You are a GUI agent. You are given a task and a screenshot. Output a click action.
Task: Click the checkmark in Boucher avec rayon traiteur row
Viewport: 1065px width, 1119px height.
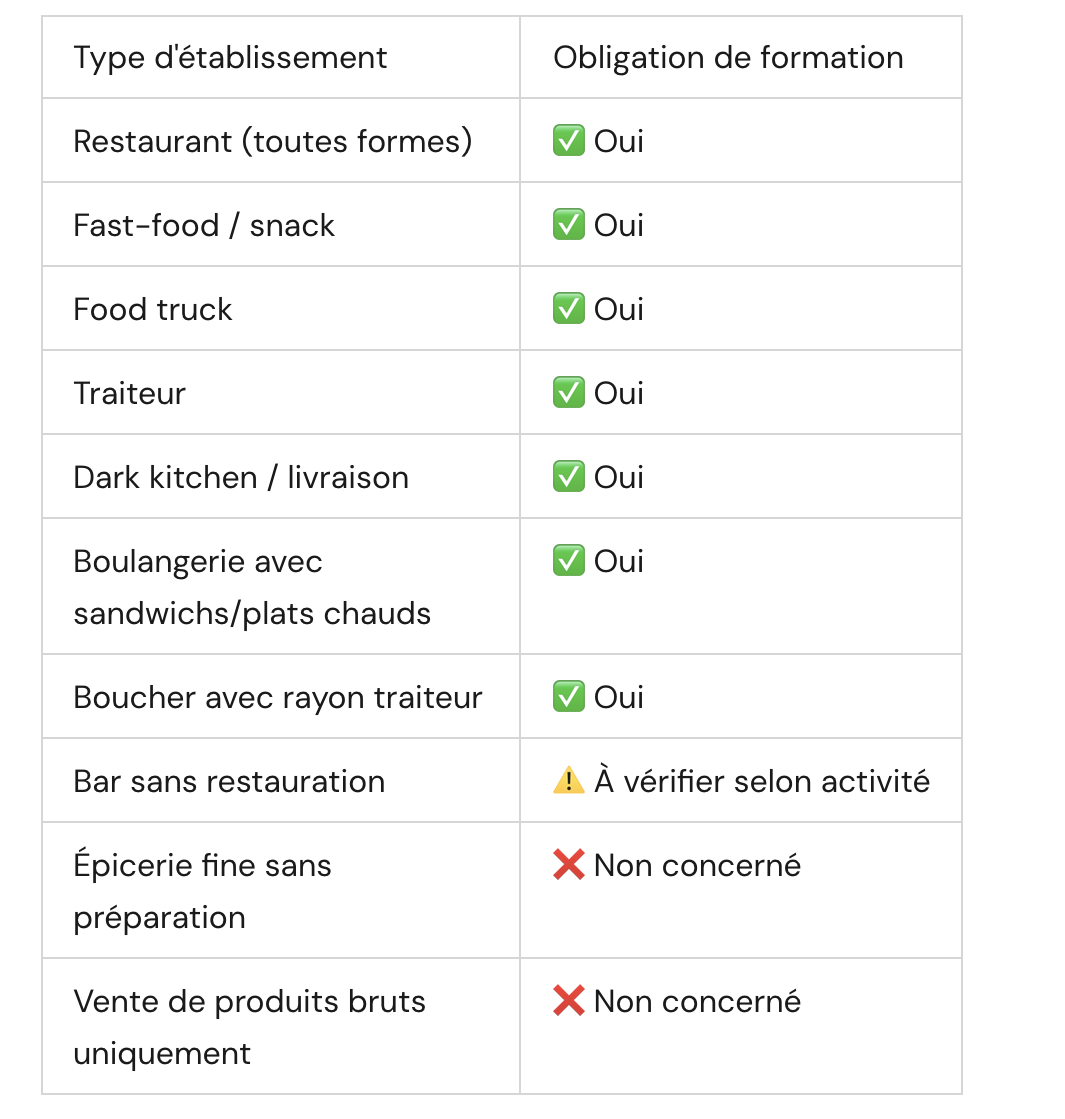(x=568, y=697)
